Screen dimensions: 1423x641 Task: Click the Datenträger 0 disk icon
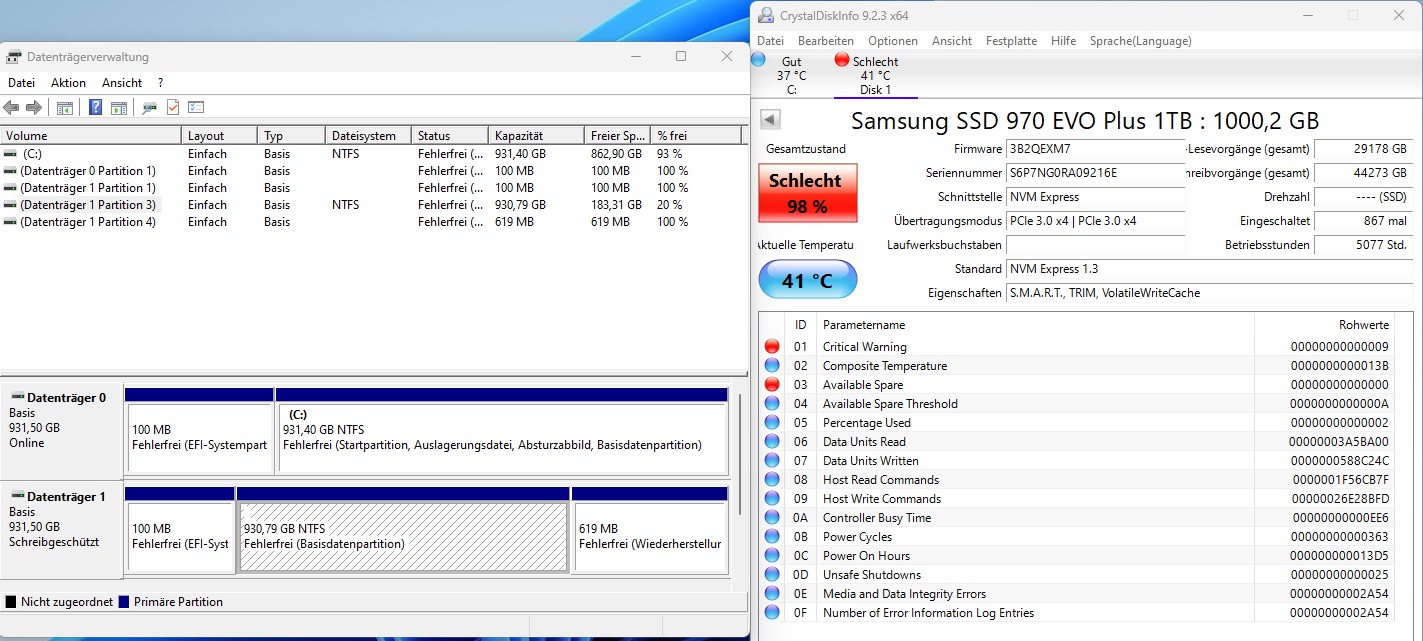click(x=17, y=397)
